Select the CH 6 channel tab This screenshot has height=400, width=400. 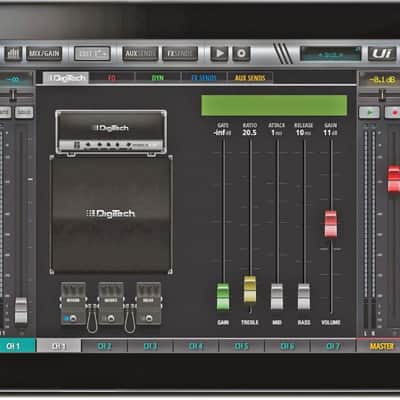click(287, 346)
